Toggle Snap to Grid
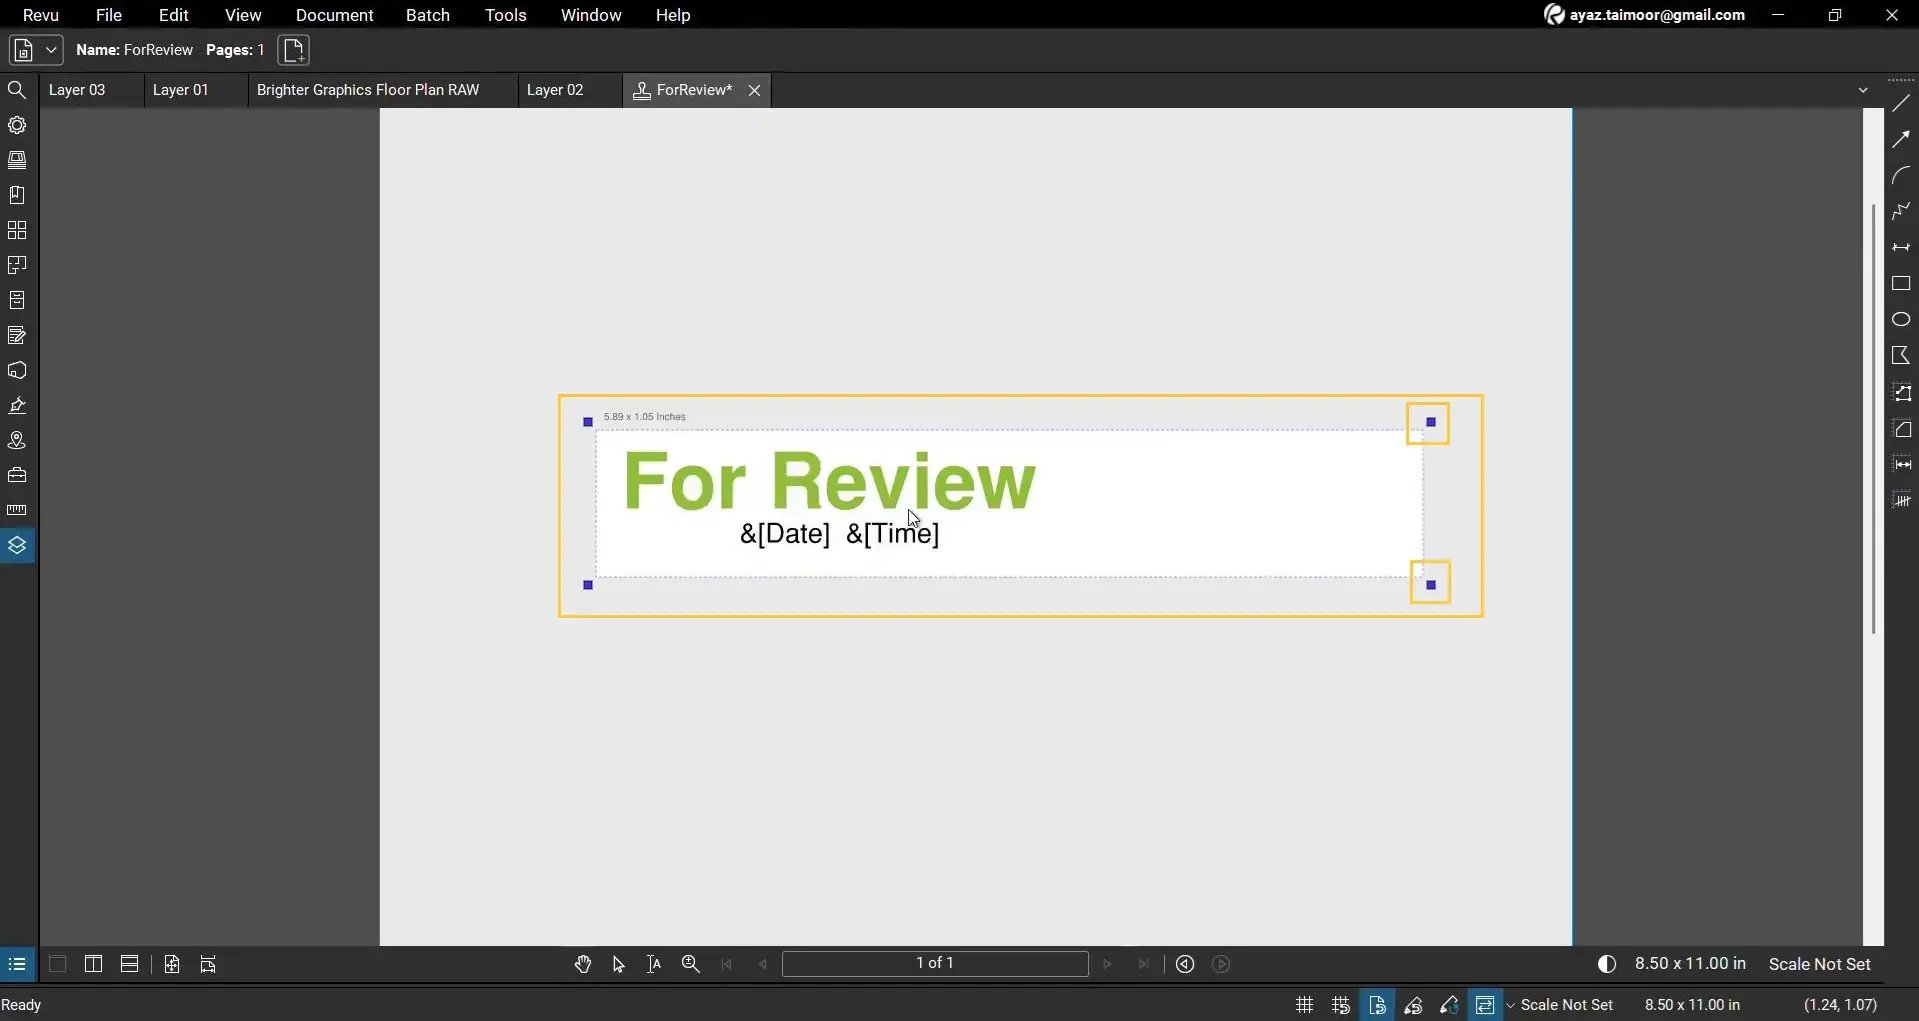The width and height of the screenshot is (1919, 1021). [x=1341, y=1005]
